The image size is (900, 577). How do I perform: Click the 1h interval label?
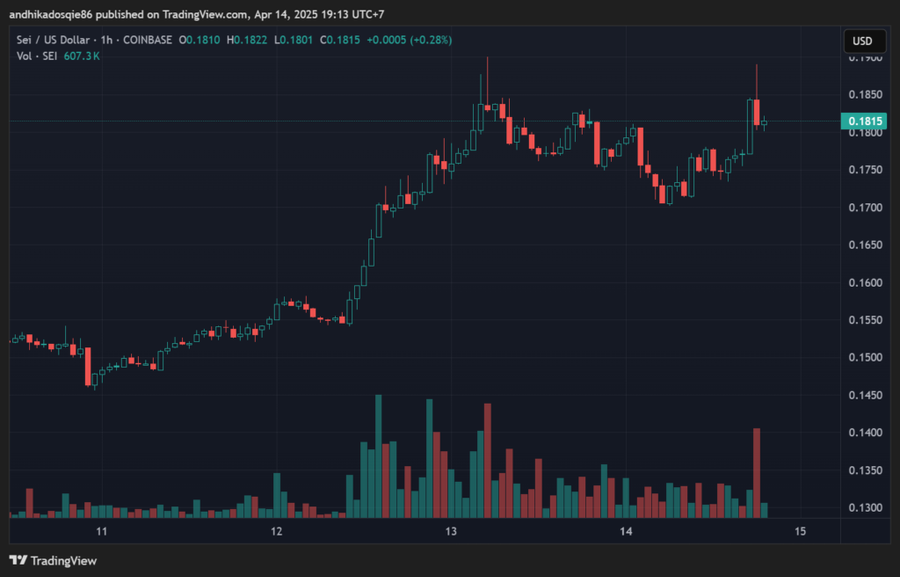(106, 40)
